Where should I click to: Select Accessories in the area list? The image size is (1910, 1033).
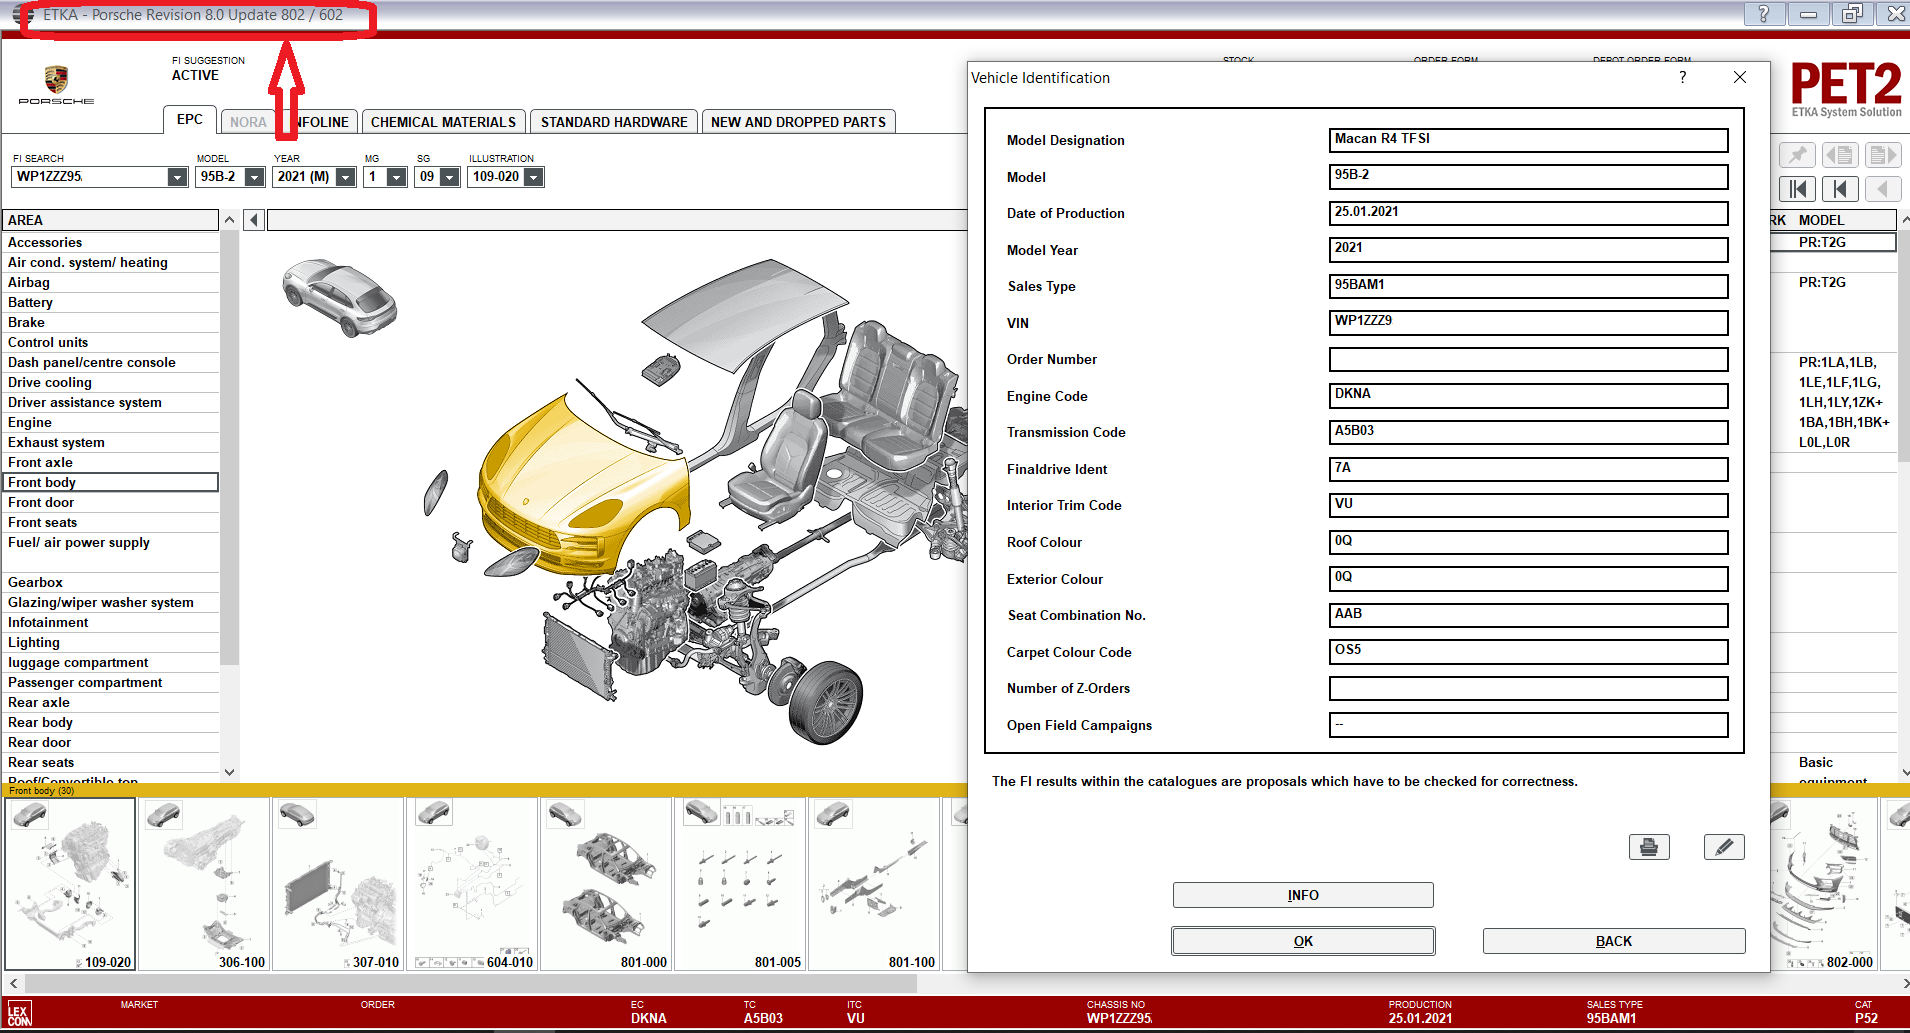pyautogui.click(x=110, y=242)
